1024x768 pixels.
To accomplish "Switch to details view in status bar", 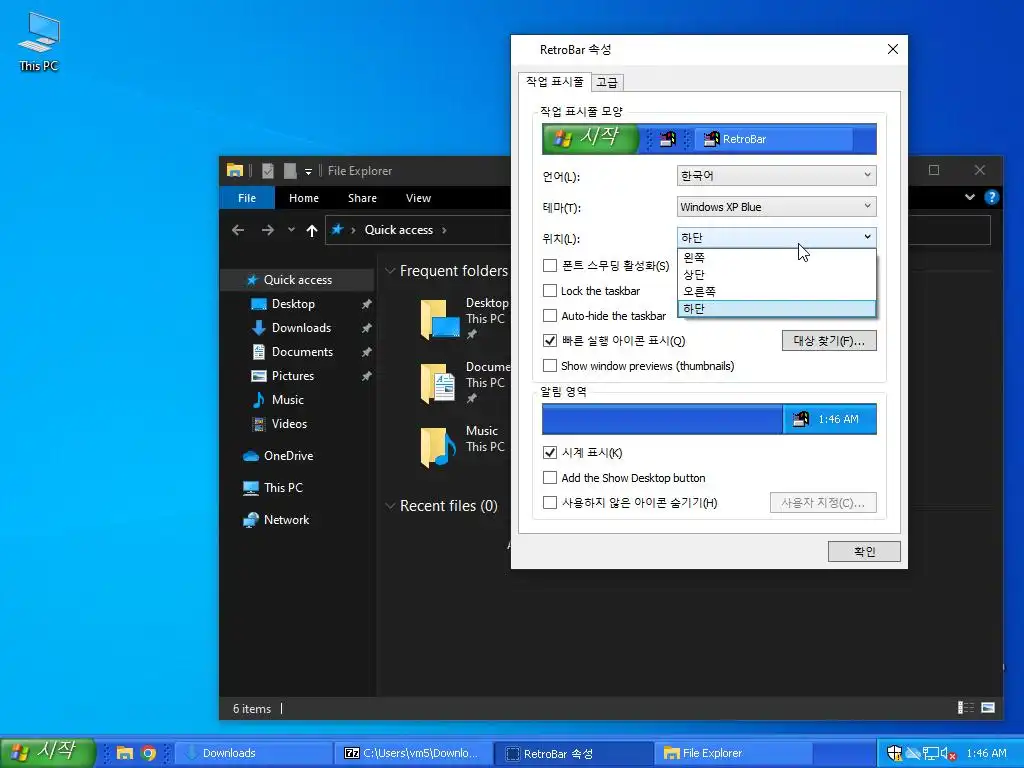I will [965, 707].
